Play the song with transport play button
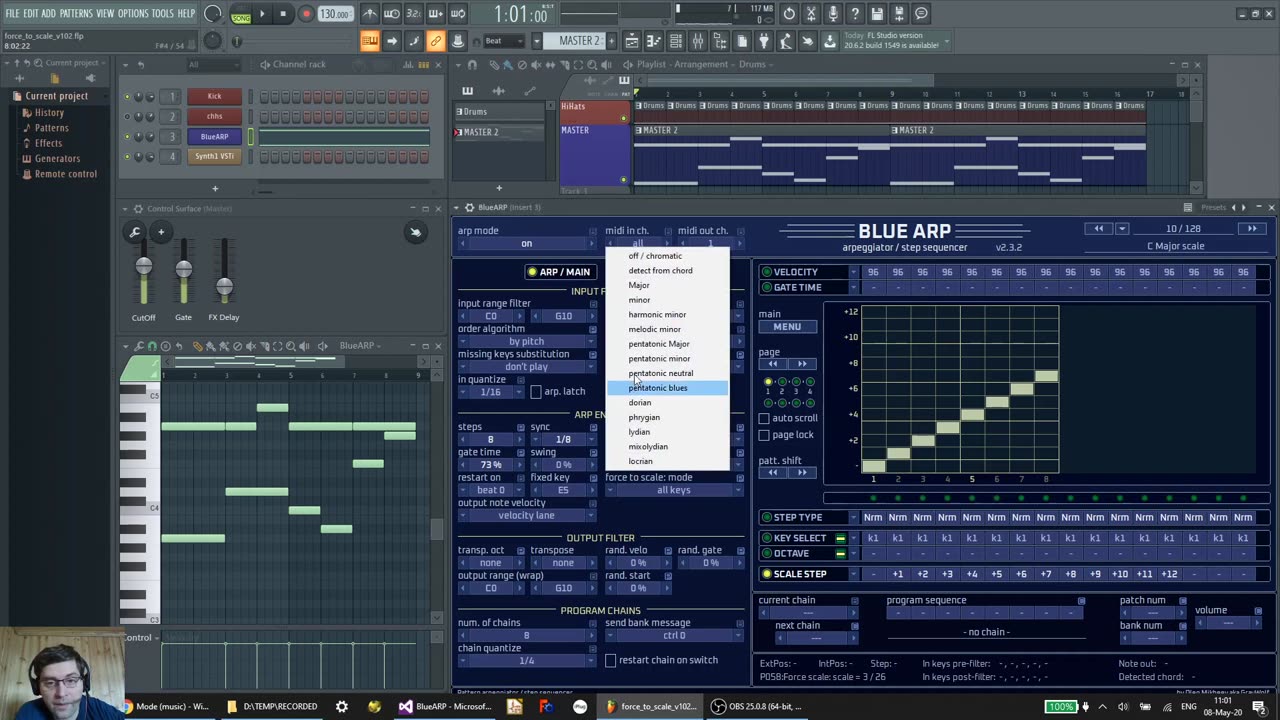This screenshot has height=720, width=1280. point(262,14)
